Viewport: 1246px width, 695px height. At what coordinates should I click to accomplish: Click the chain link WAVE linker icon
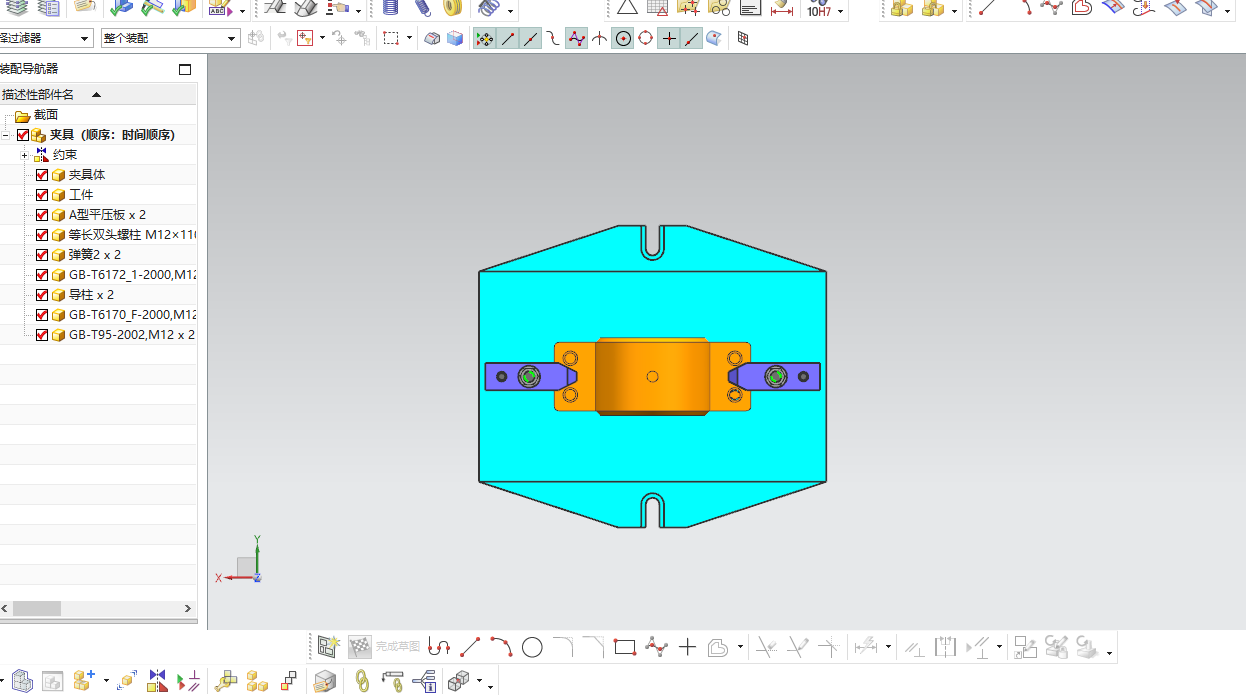[362, 681]
